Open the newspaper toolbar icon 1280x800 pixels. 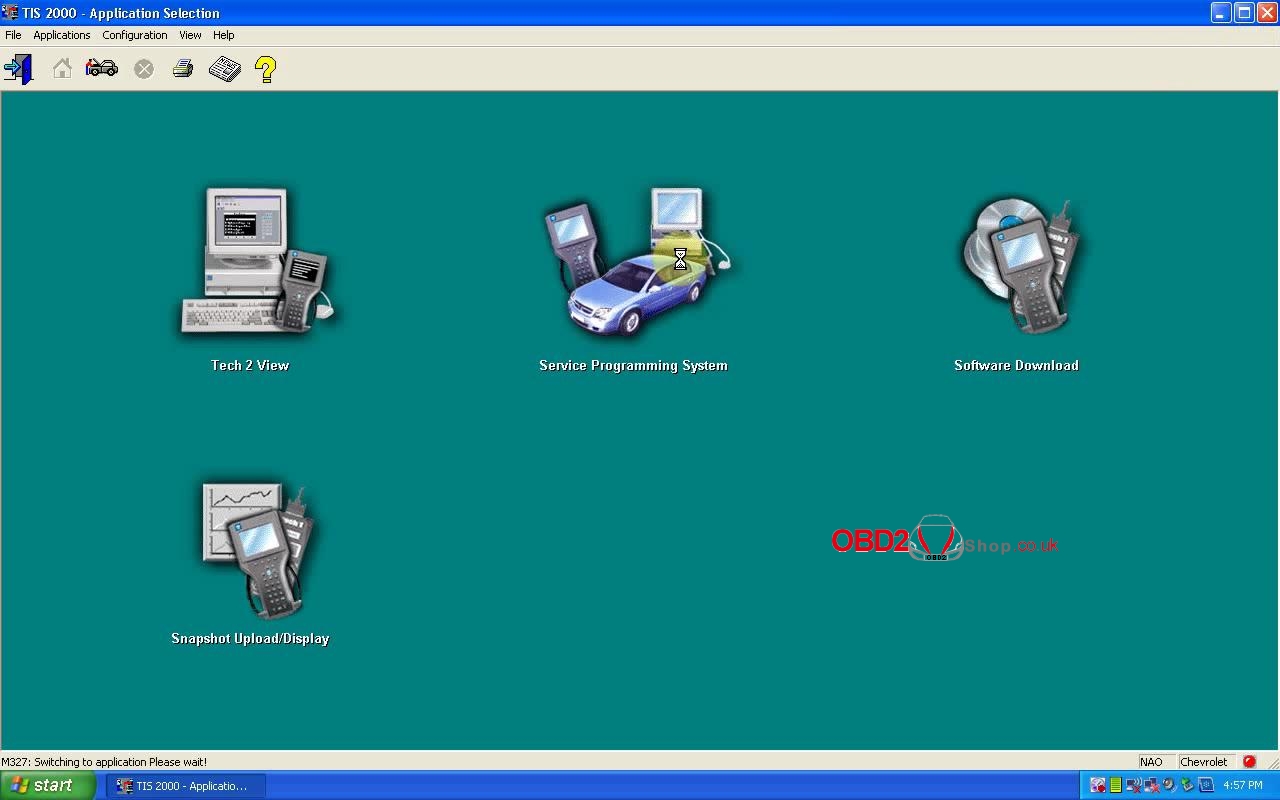(x=225, y=69)
